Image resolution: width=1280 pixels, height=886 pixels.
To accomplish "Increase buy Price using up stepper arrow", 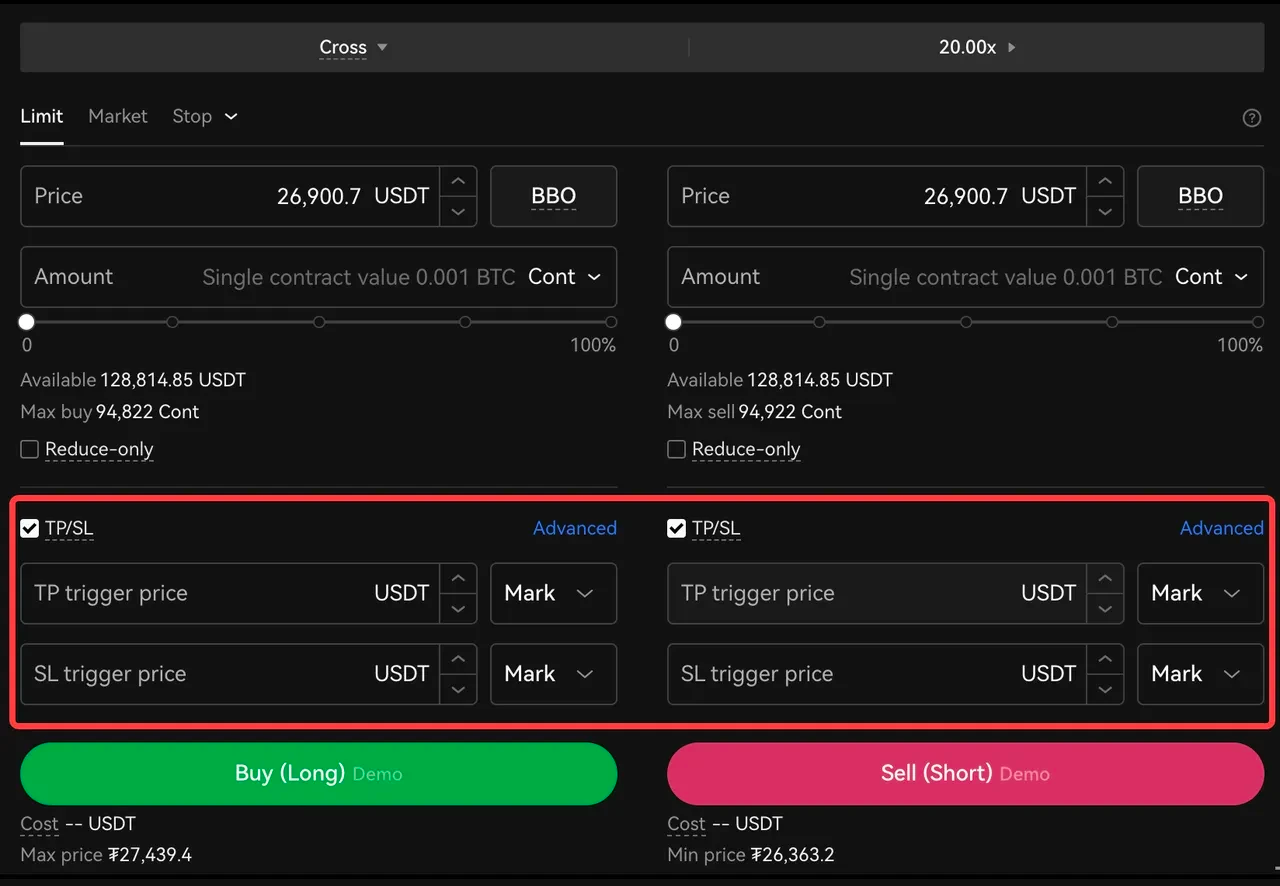I will pos(458,182).
